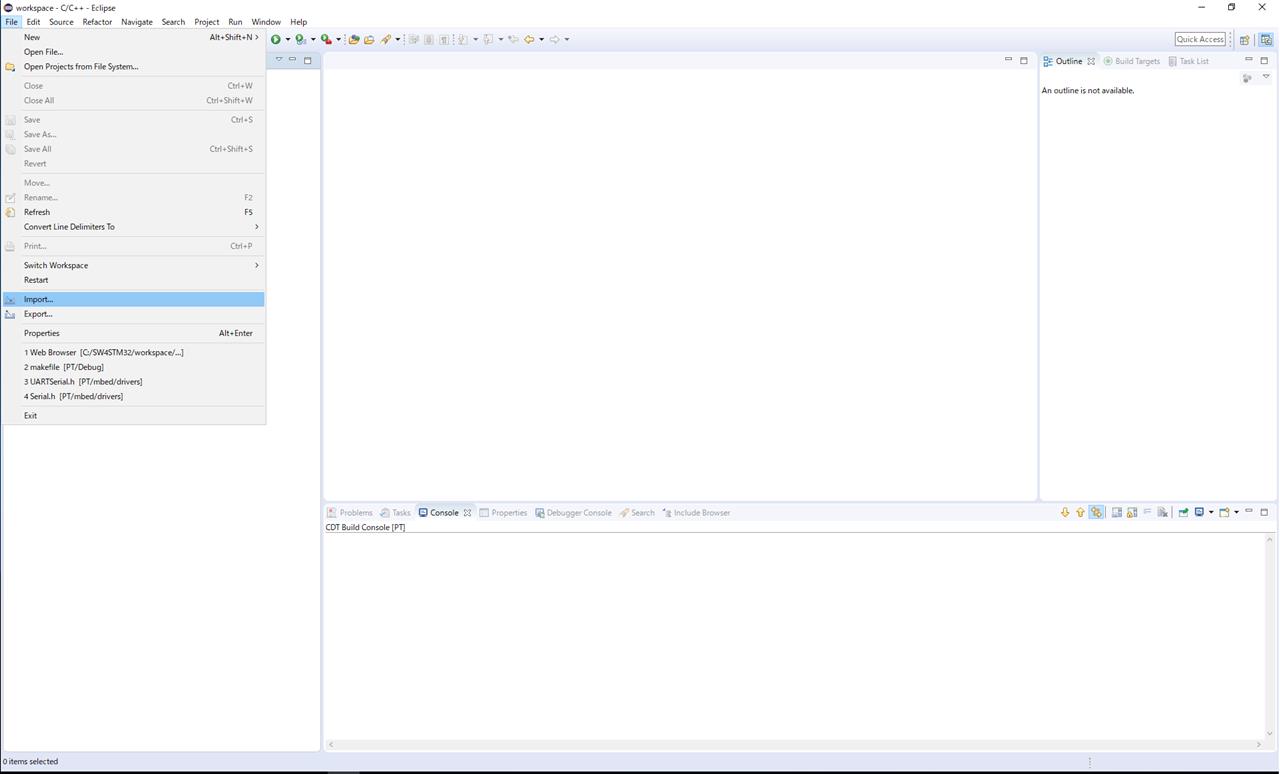
Task: Click the Run with coverage/profile icon
Action: [x=299, y=39]
